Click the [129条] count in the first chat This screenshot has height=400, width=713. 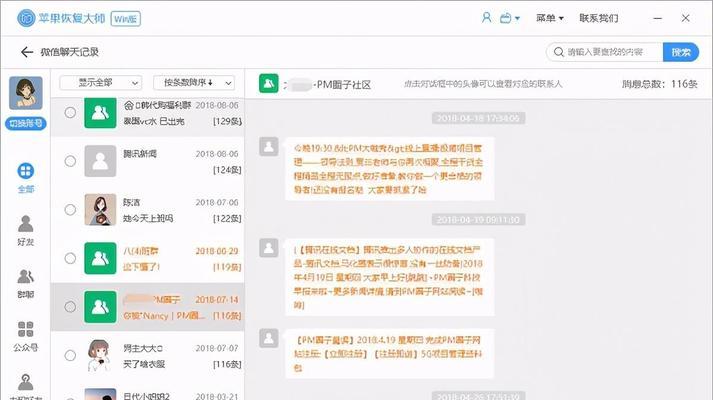coord(227,121)
